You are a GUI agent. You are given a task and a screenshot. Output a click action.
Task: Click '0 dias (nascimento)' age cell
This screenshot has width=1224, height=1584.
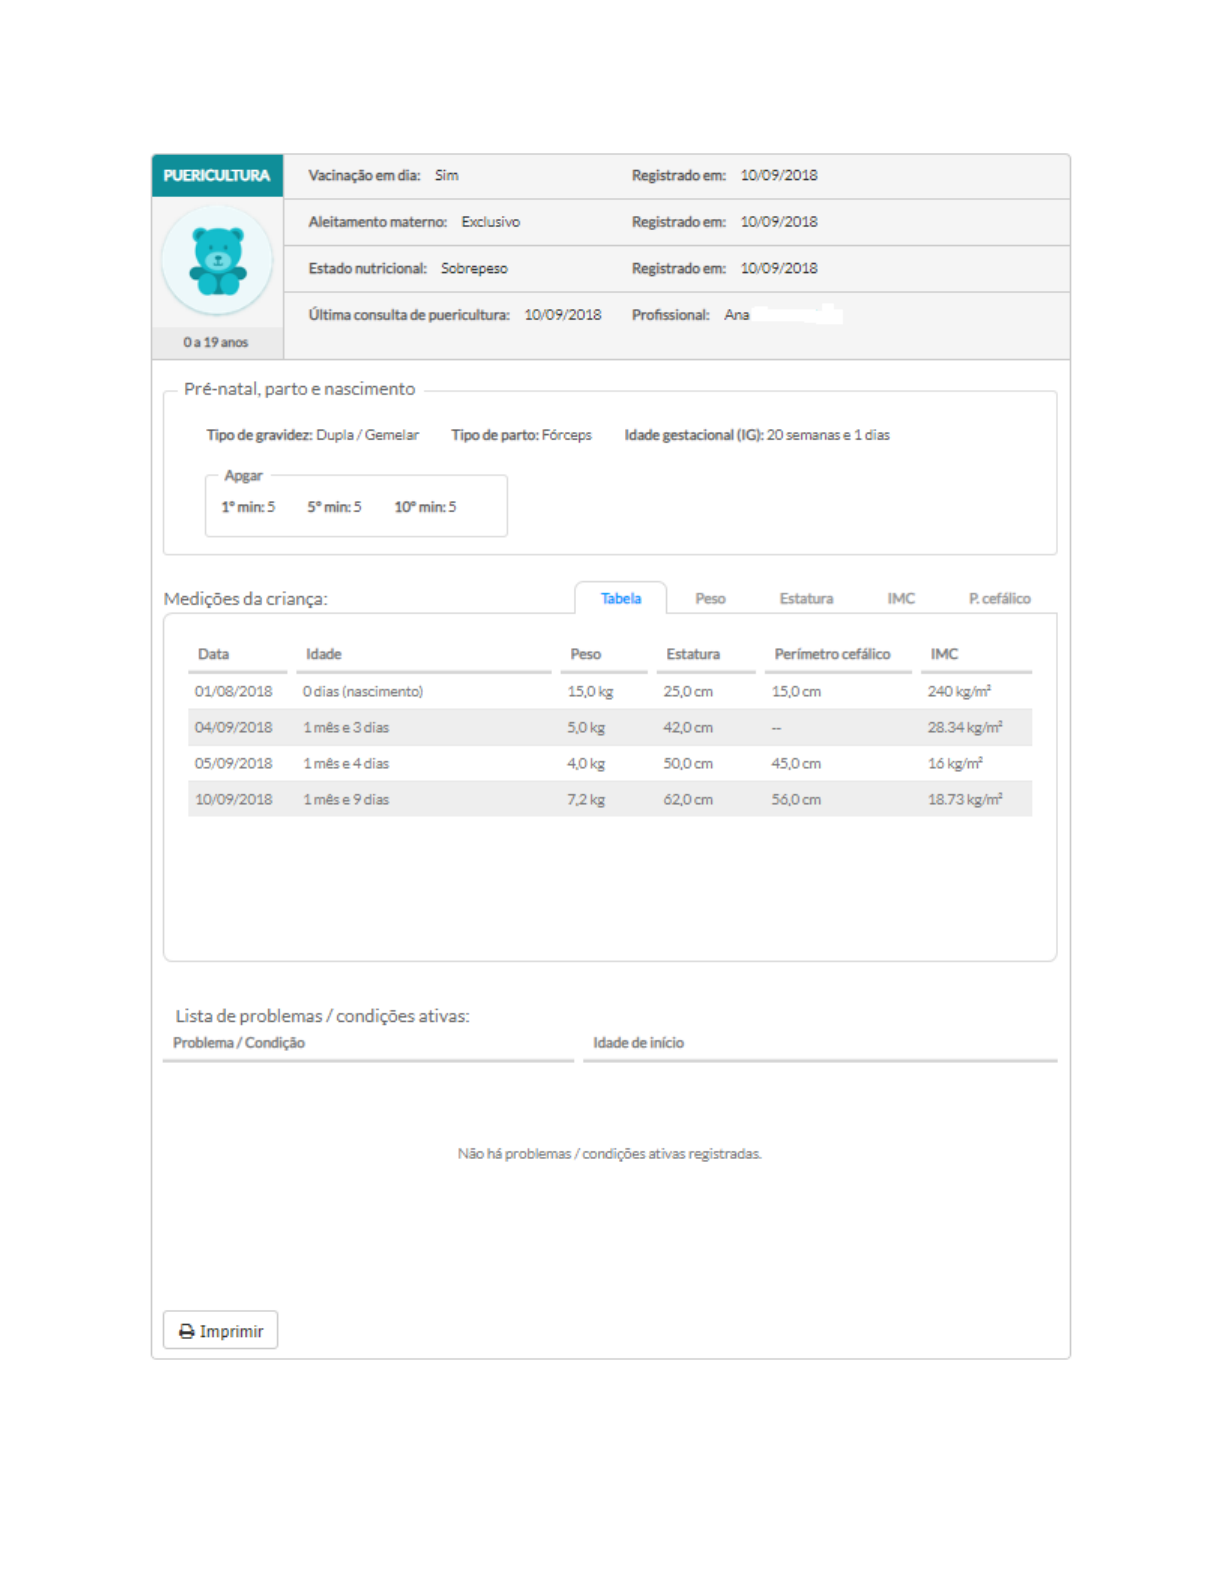click(x=363, y=691)
